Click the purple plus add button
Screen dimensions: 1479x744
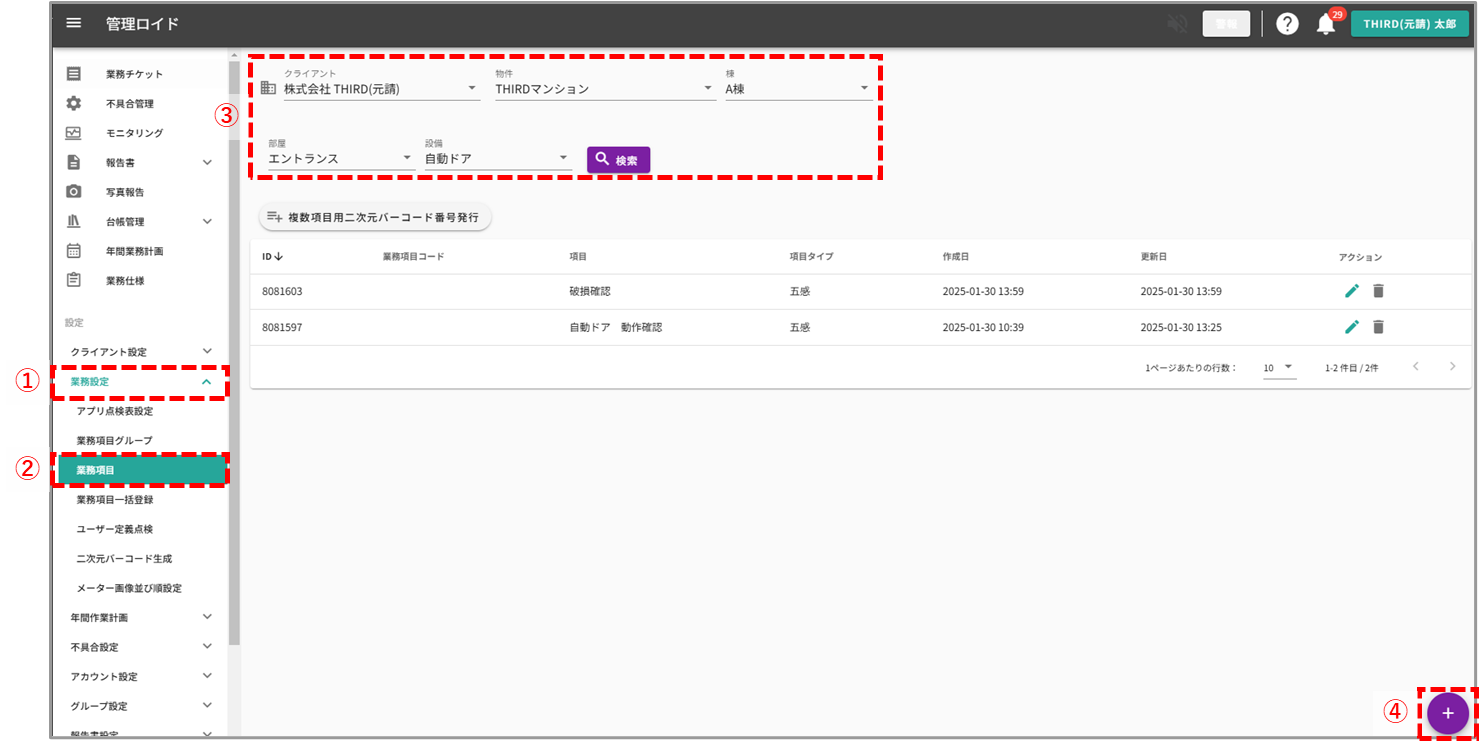pos(1447,713)
